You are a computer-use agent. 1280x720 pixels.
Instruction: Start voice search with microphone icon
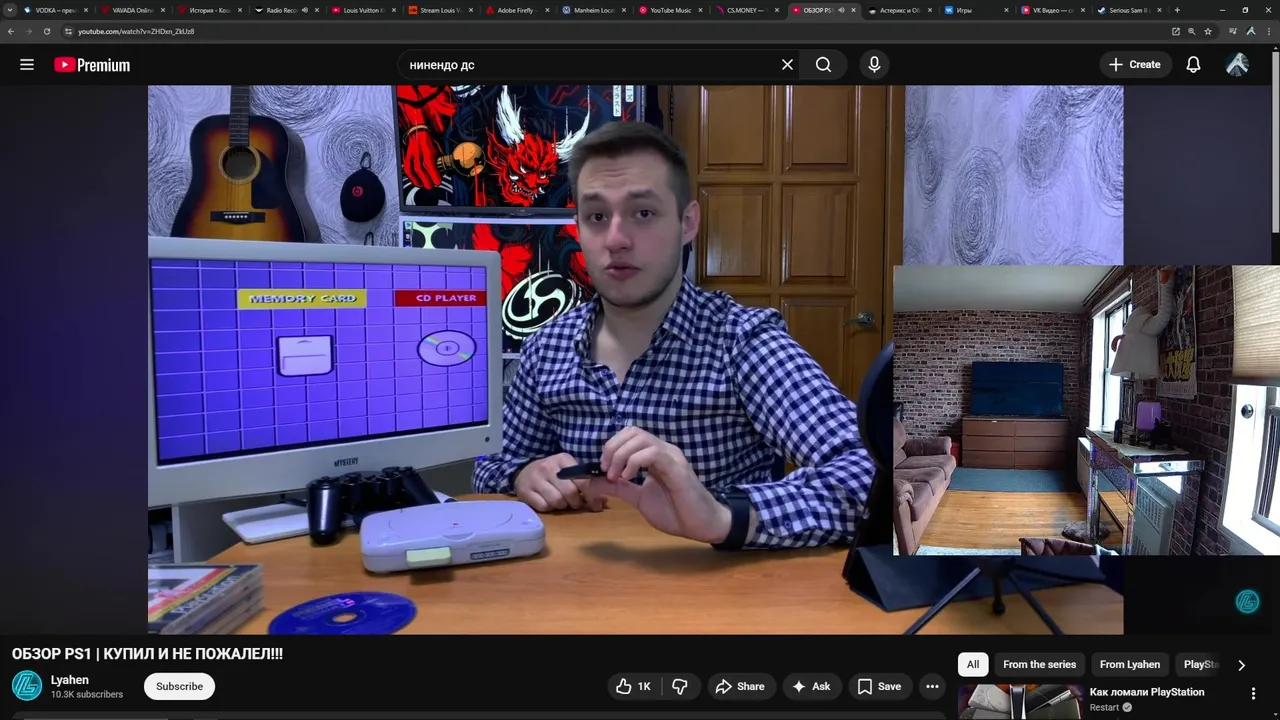tap(874, 65)
